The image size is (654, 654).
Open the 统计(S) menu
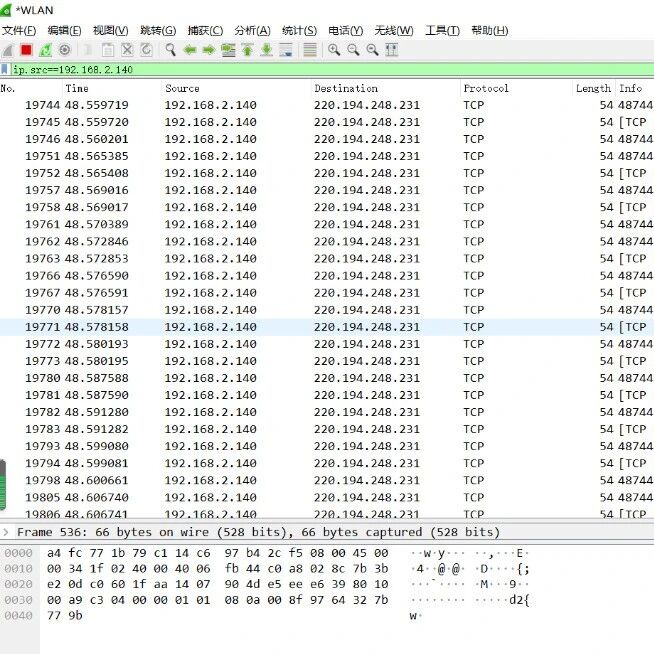point(299,30)
